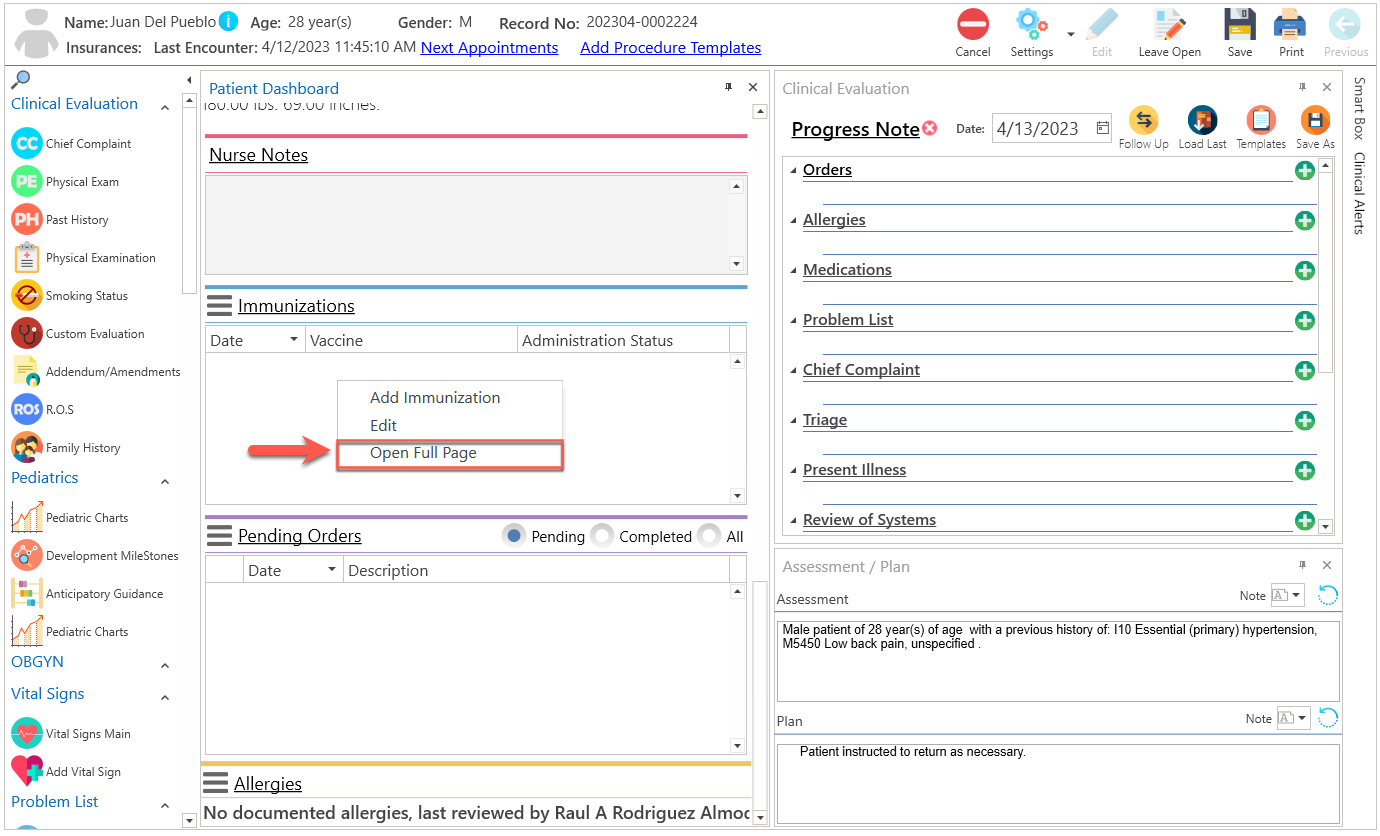1380x836 pixels.
Task: Click the Load Last icon
Action: [1202, 121]
